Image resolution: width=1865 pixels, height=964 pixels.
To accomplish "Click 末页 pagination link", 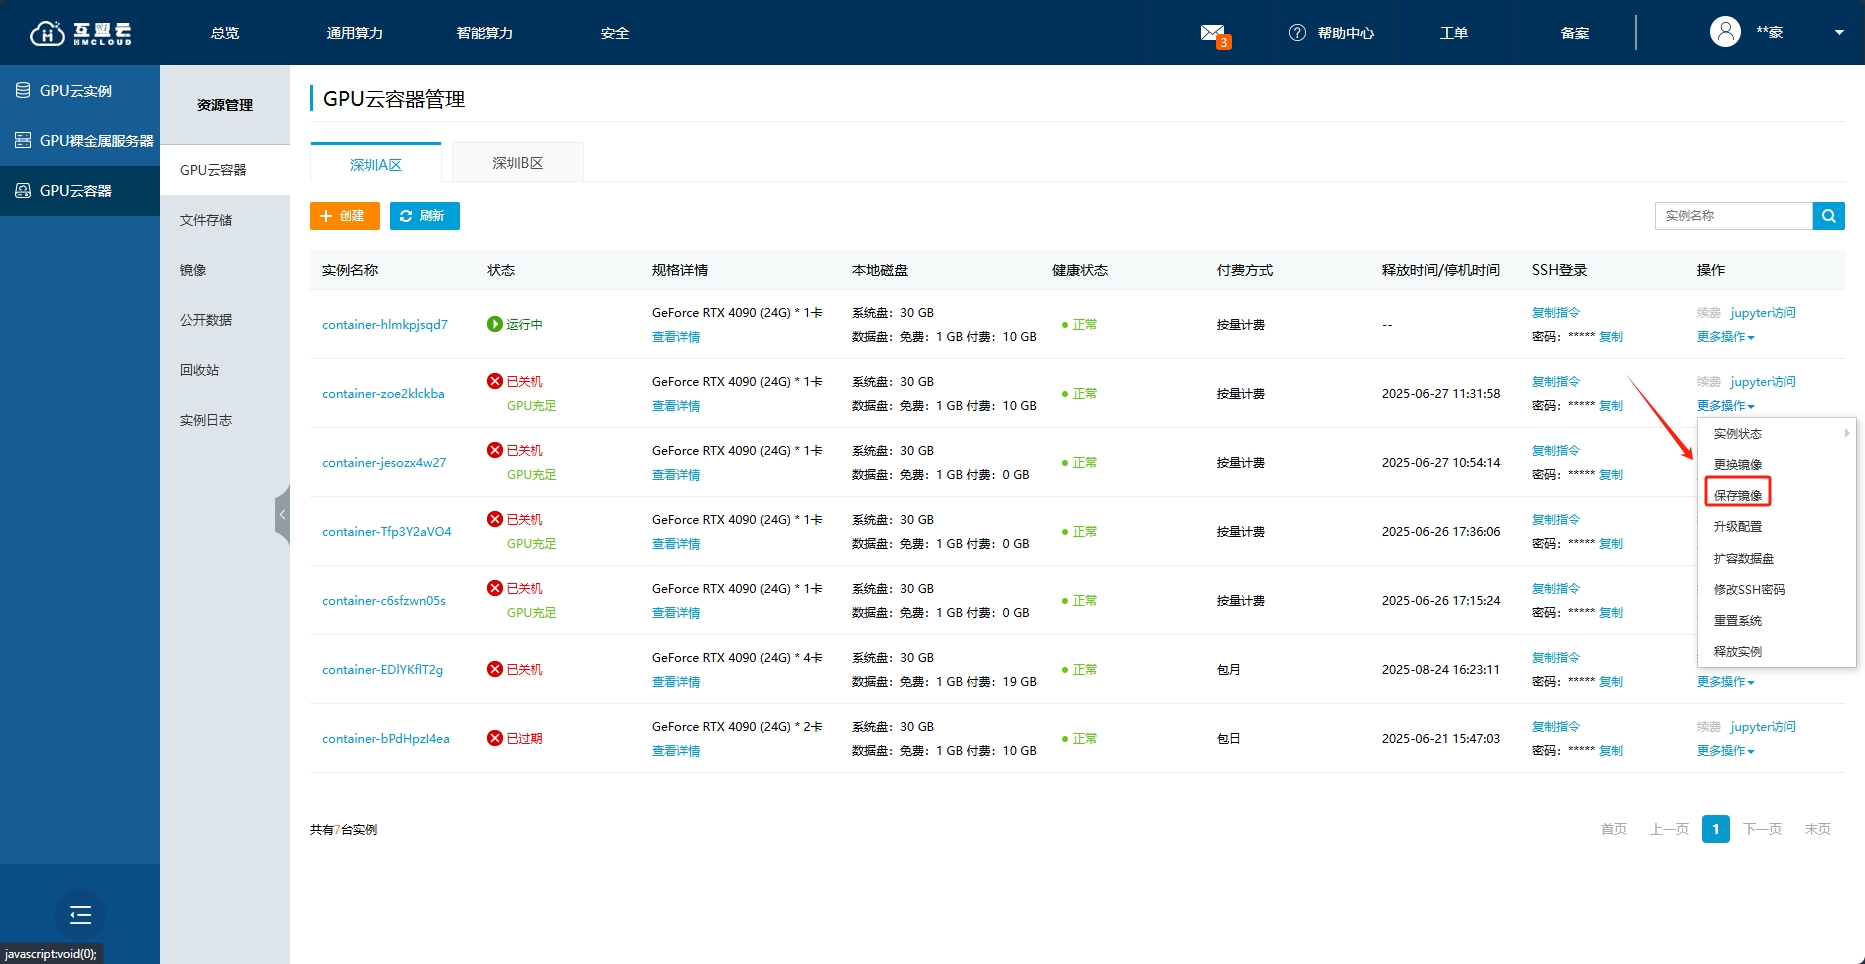I will coord(1818,829).
